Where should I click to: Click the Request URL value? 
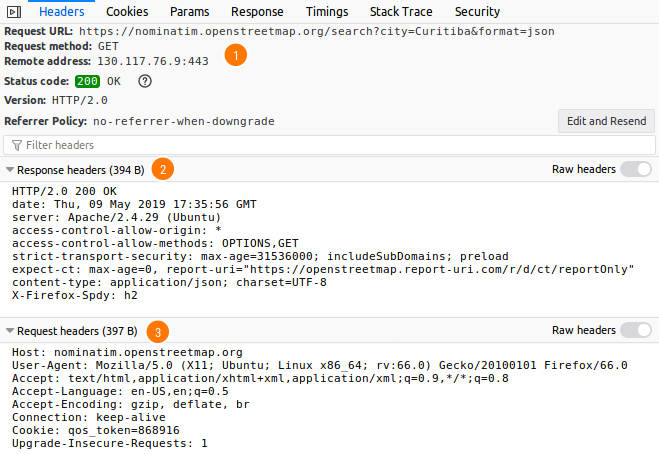coord(316,32)
